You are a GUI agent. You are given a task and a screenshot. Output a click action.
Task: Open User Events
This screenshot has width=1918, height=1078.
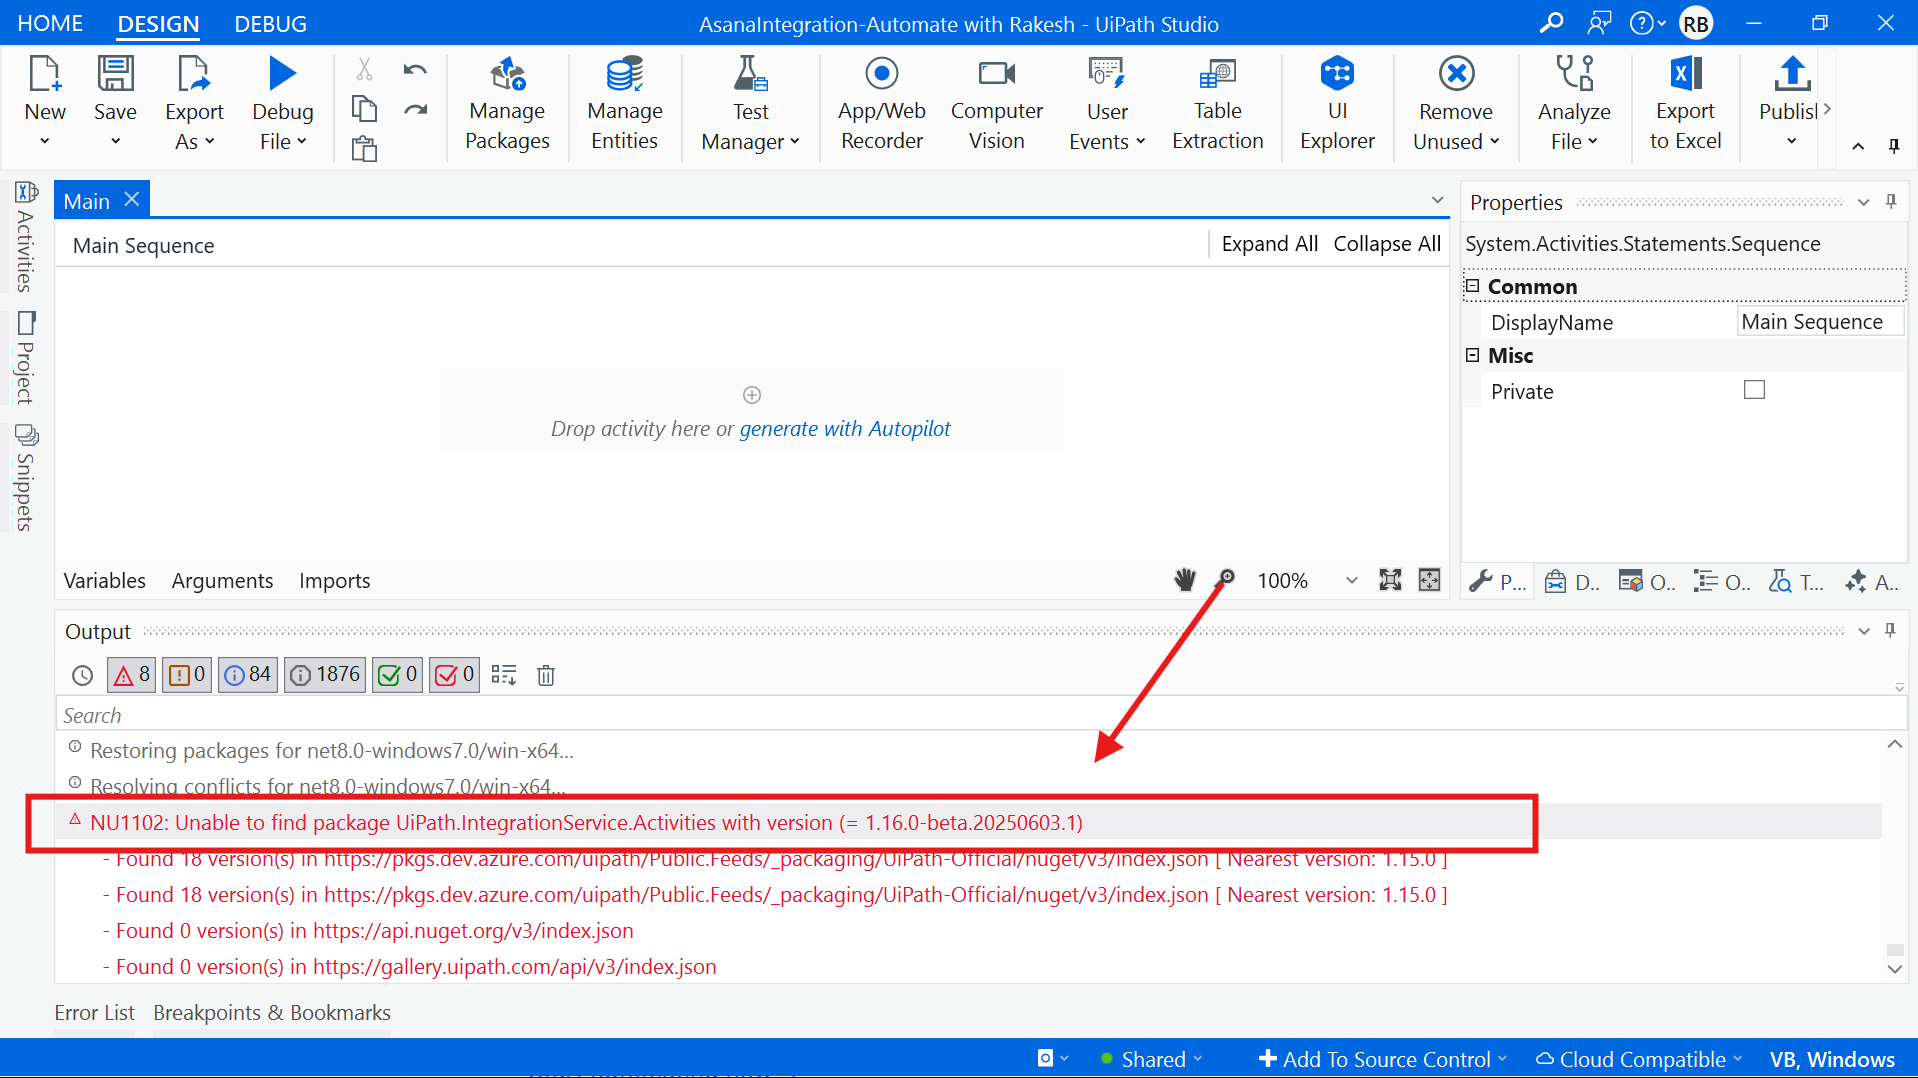pyautogui.click(x=1107, y=104)
